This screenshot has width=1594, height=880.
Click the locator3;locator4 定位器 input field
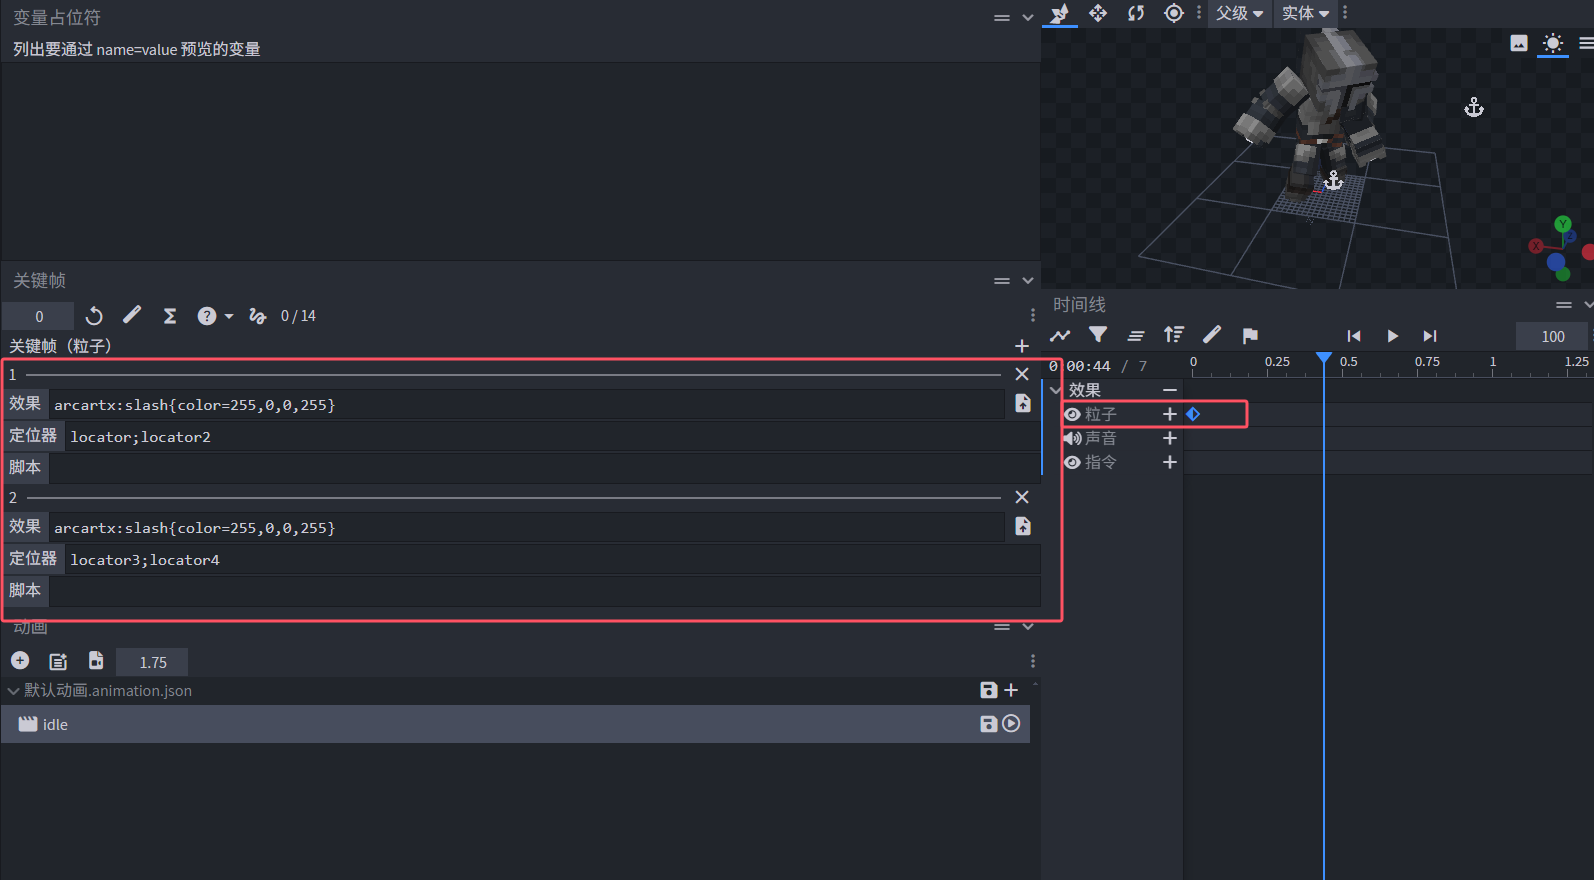(550, 560)
